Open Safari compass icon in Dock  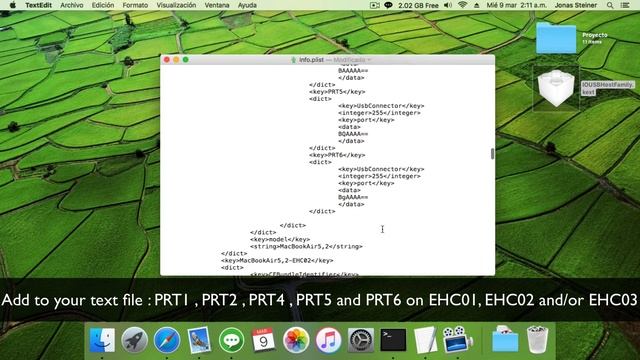tap(167, 340)
